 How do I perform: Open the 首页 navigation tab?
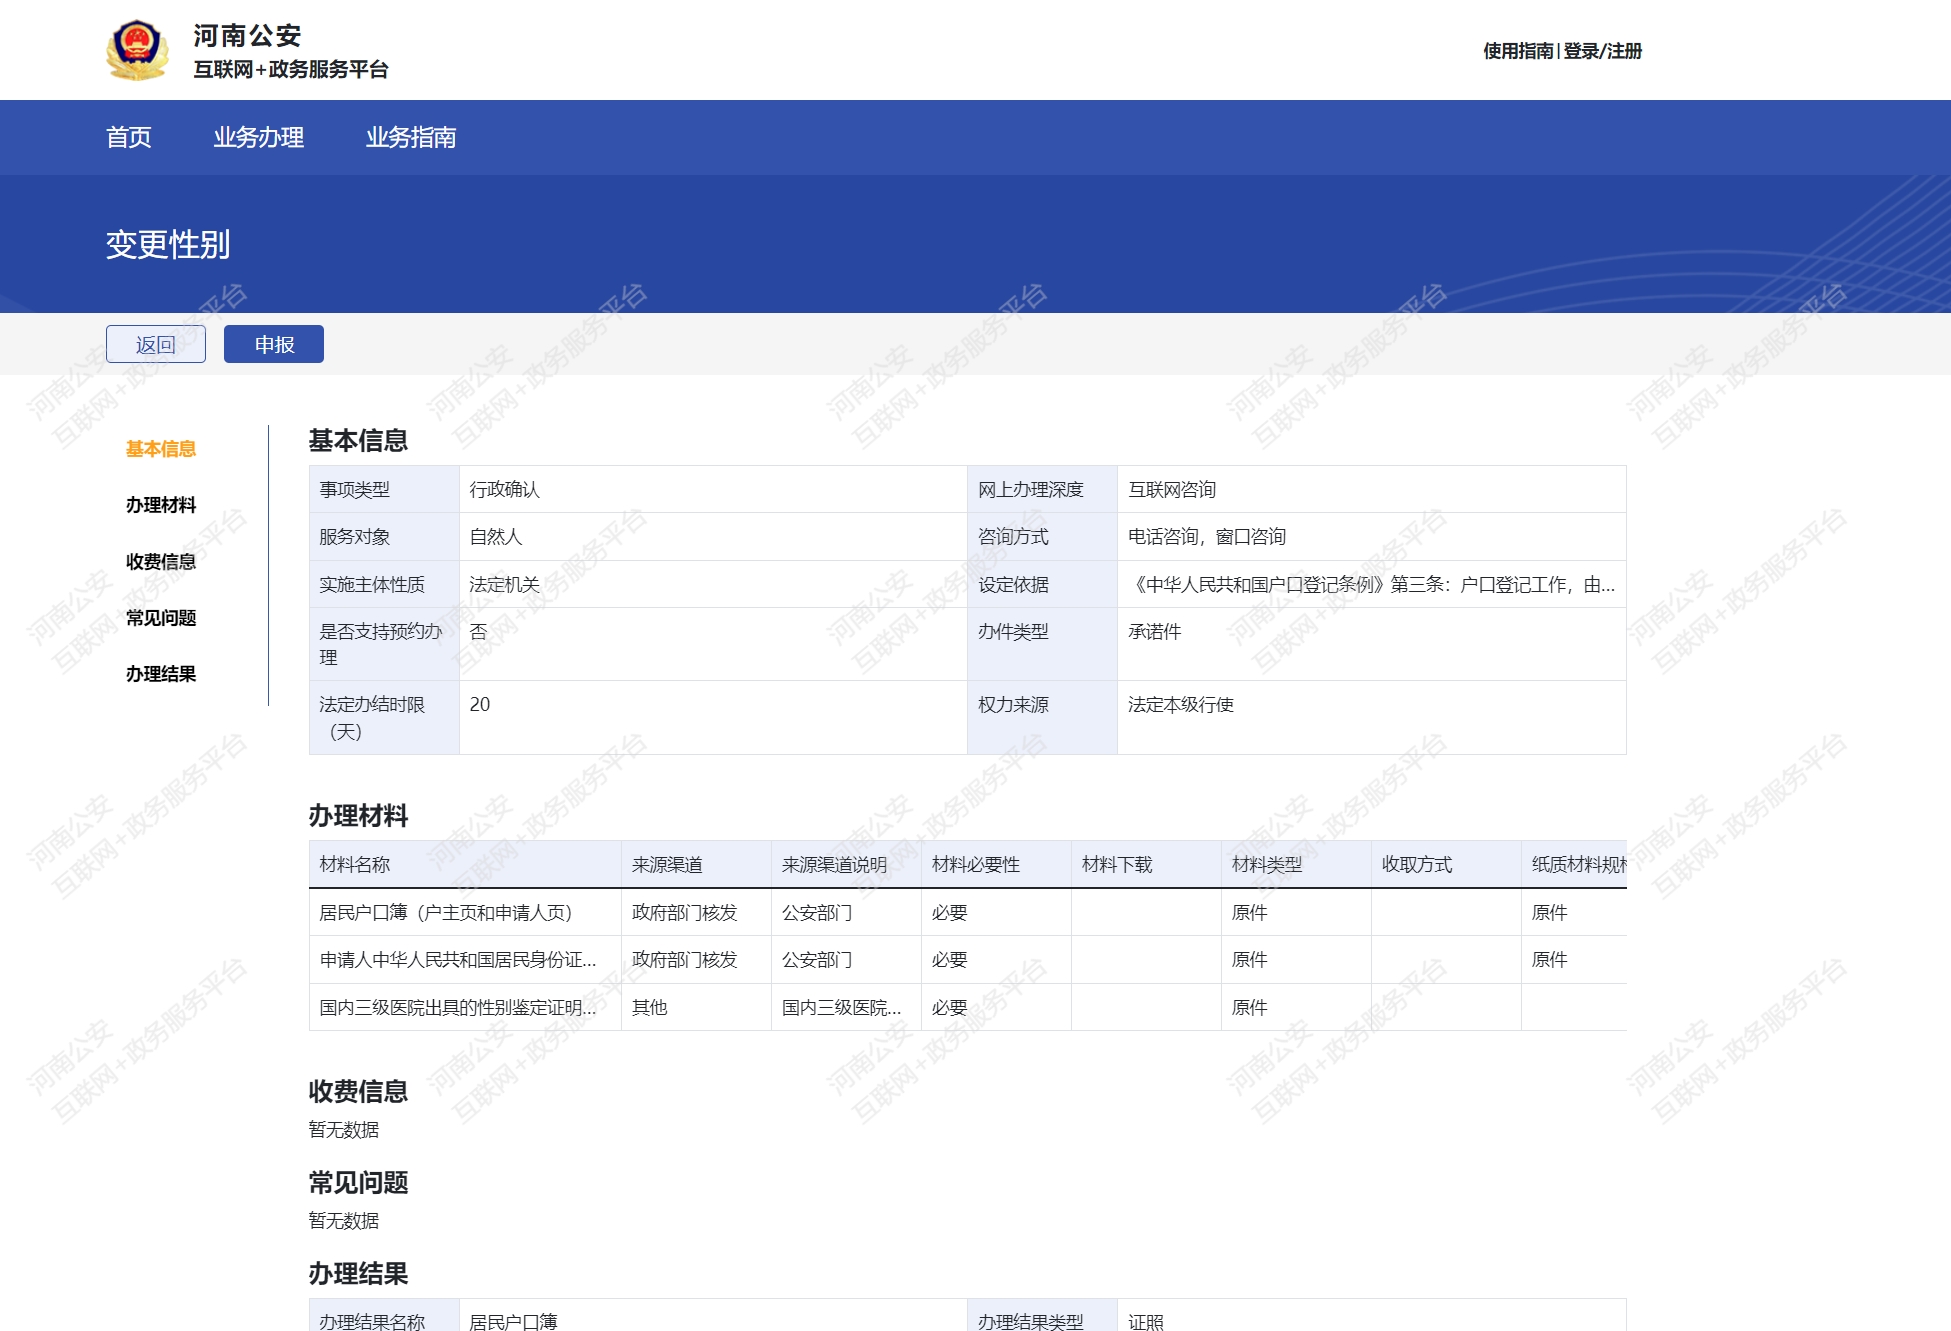(x=129, y=137)
